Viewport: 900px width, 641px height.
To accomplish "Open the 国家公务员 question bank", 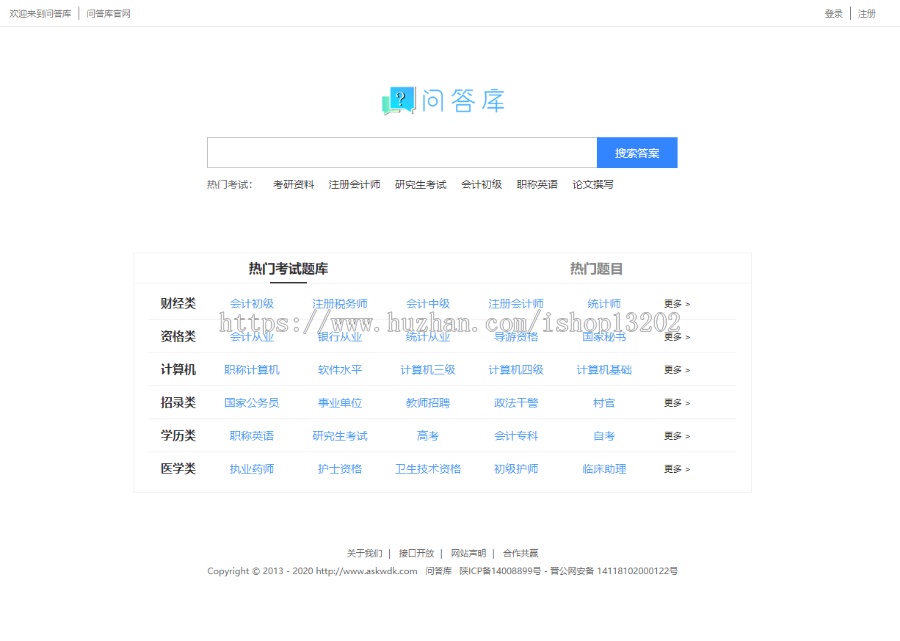I will (255, 403).
